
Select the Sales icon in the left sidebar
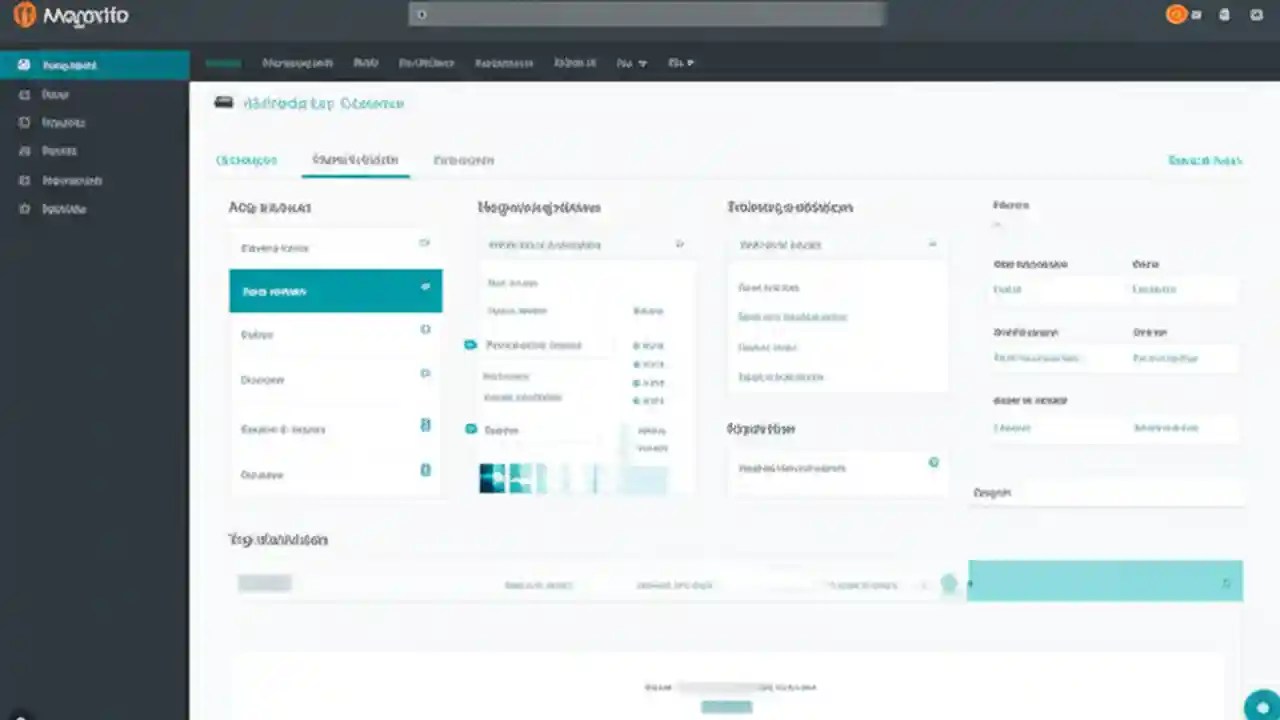pyautogui.click(x=24, y=94)
